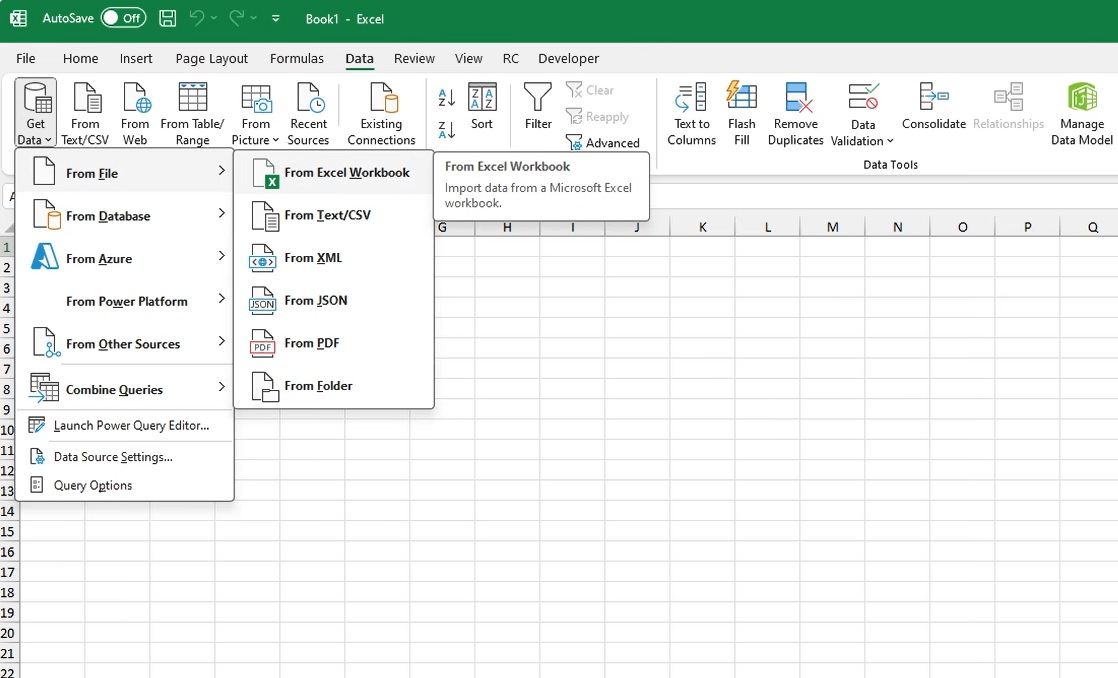The height and width of the screenshot is (678, 1118).
Task: Click the Excel app icon in title bar
Action: (x=18, y=18)
